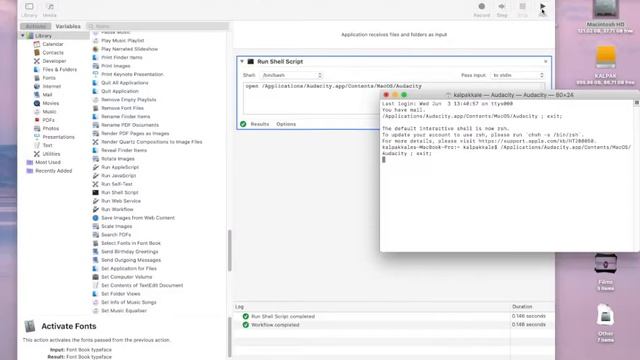The height and width of the screenshot is (360, 640).
Task: Select Run Shell Script action in list
Action: click(120, 193)
